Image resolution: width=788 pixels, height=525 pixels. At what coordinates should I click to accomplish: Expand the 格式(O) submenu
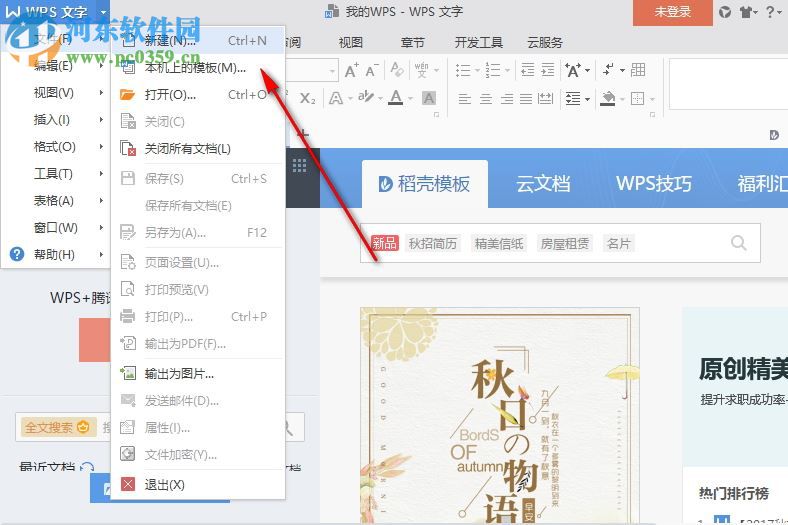(55, 147)
